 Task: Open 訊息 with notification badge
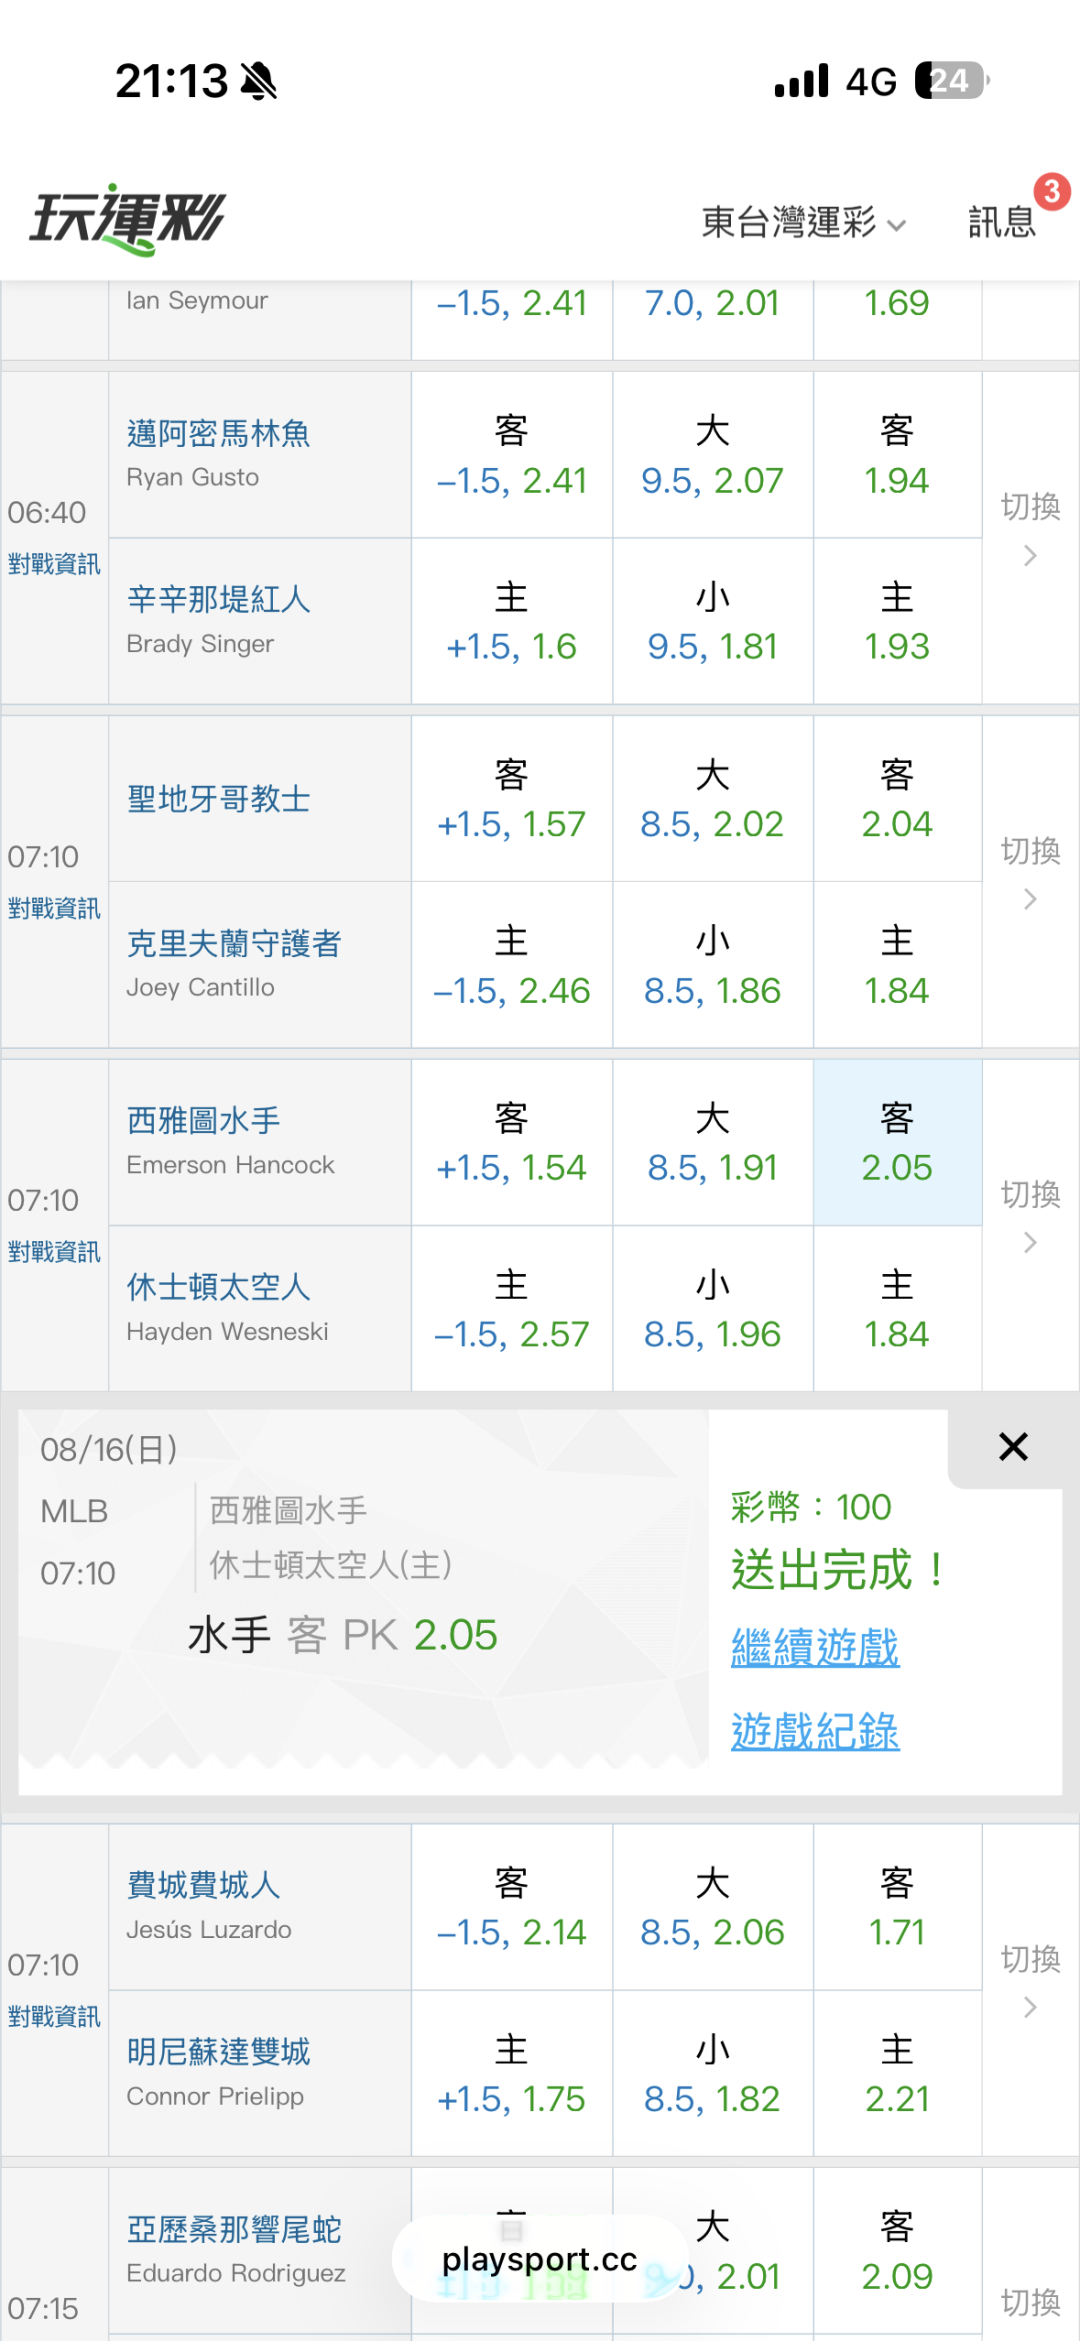click(1002, 222)
